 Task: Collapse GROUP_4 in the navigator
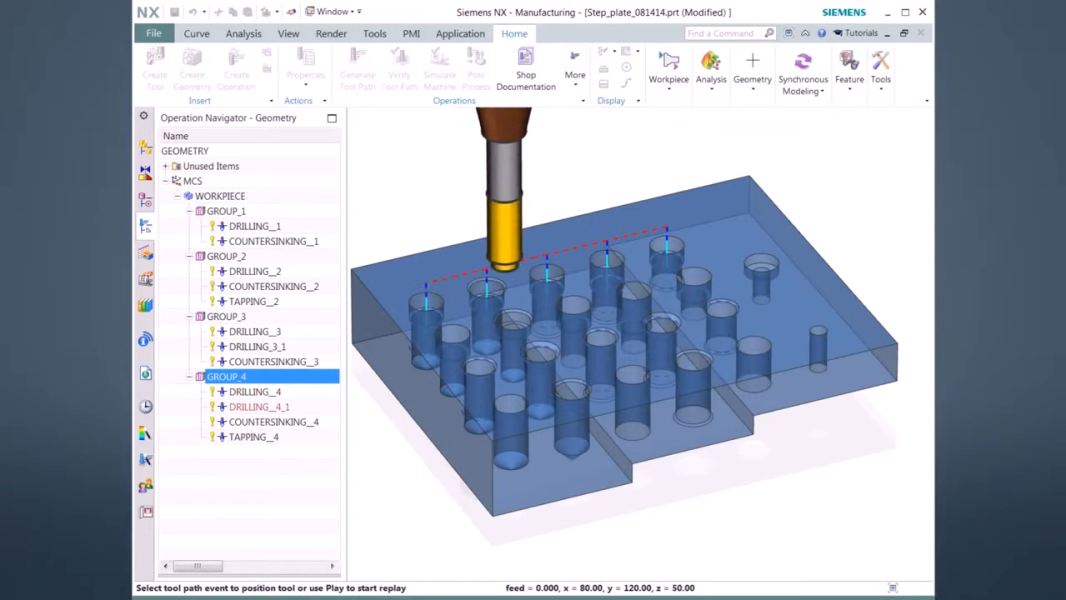coord(190,376)
